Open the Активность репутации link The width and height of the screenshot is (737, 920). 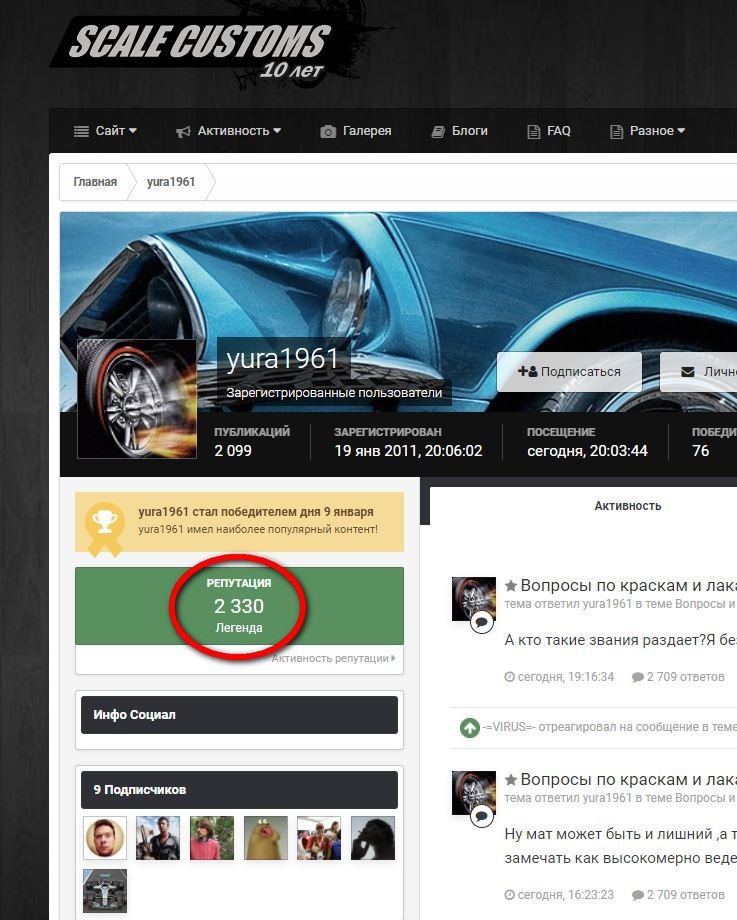pos(334,658)
